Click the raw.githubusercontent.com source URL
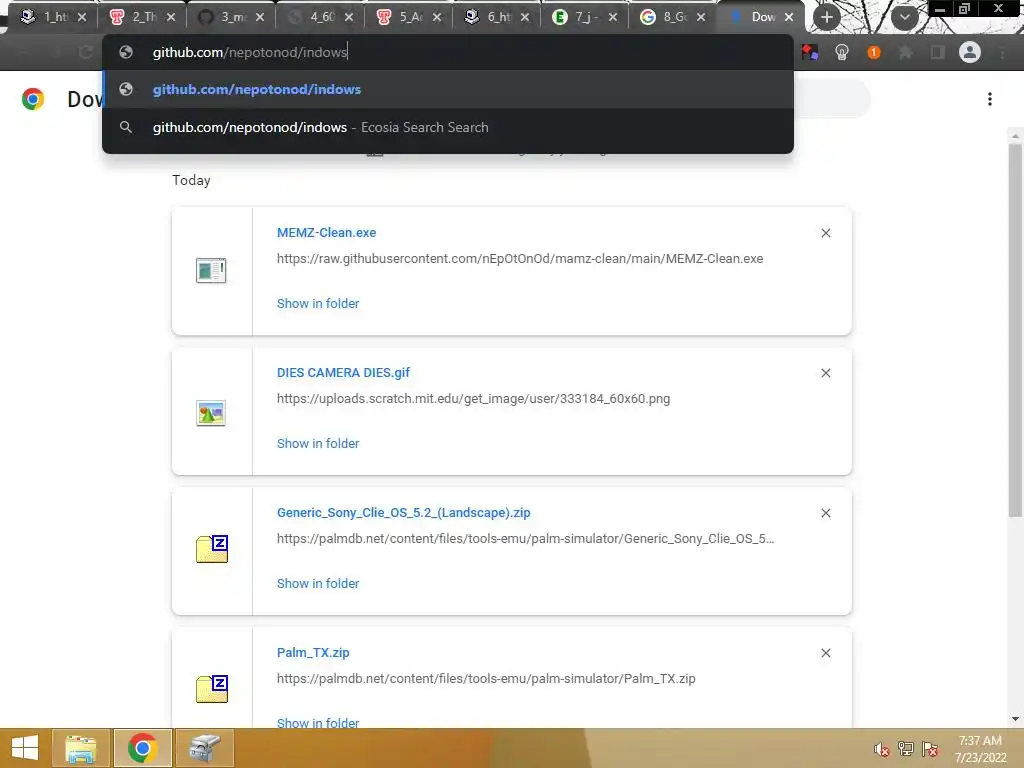 point(520,259)
